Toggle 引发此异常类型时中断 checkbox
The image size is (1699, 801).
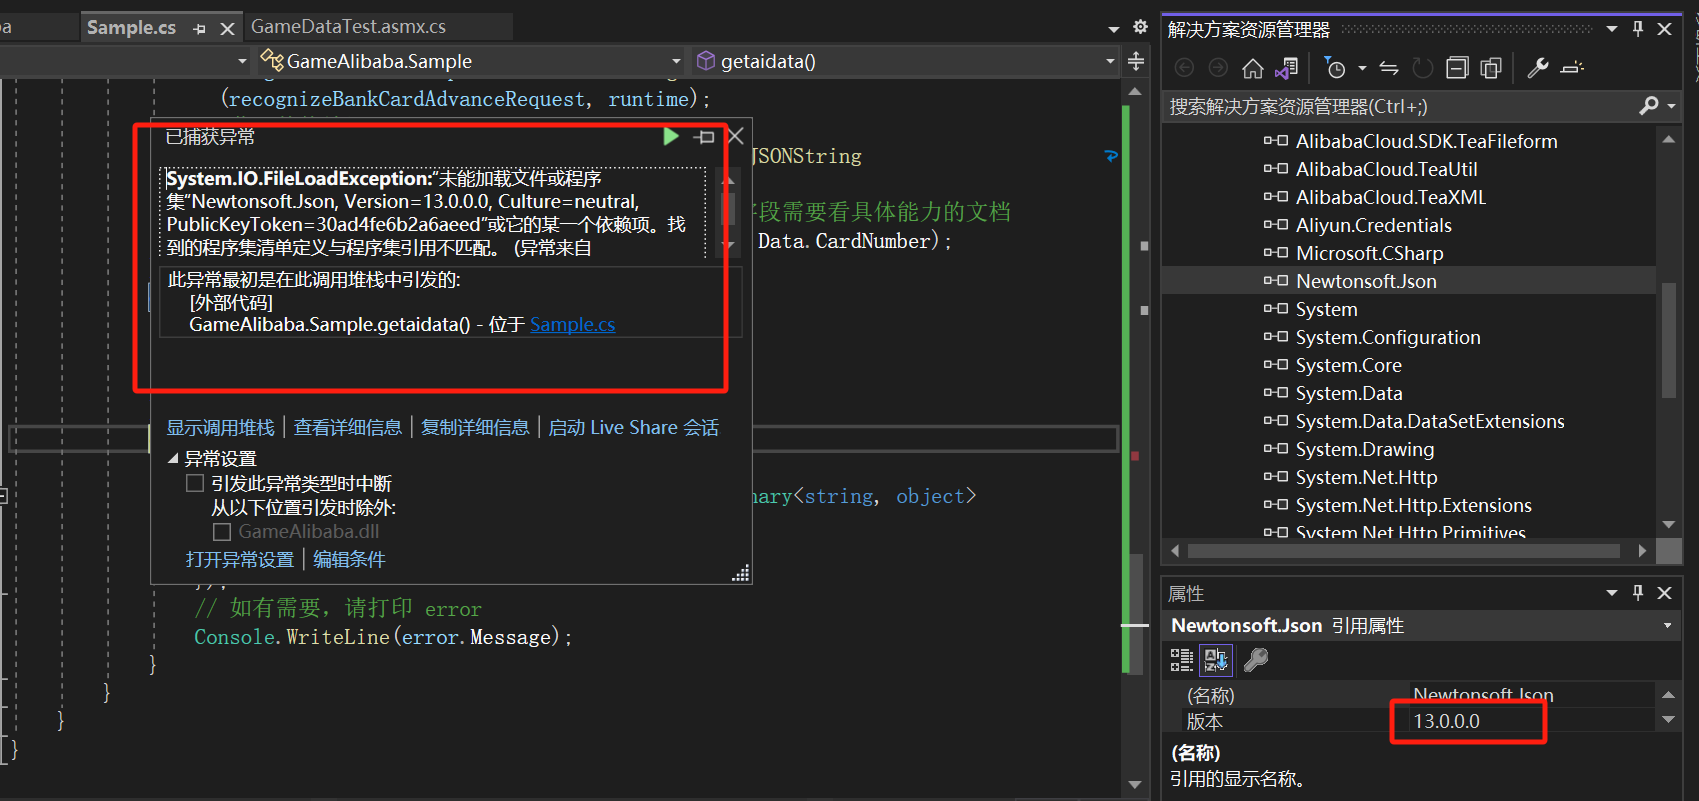click(195, 483)
